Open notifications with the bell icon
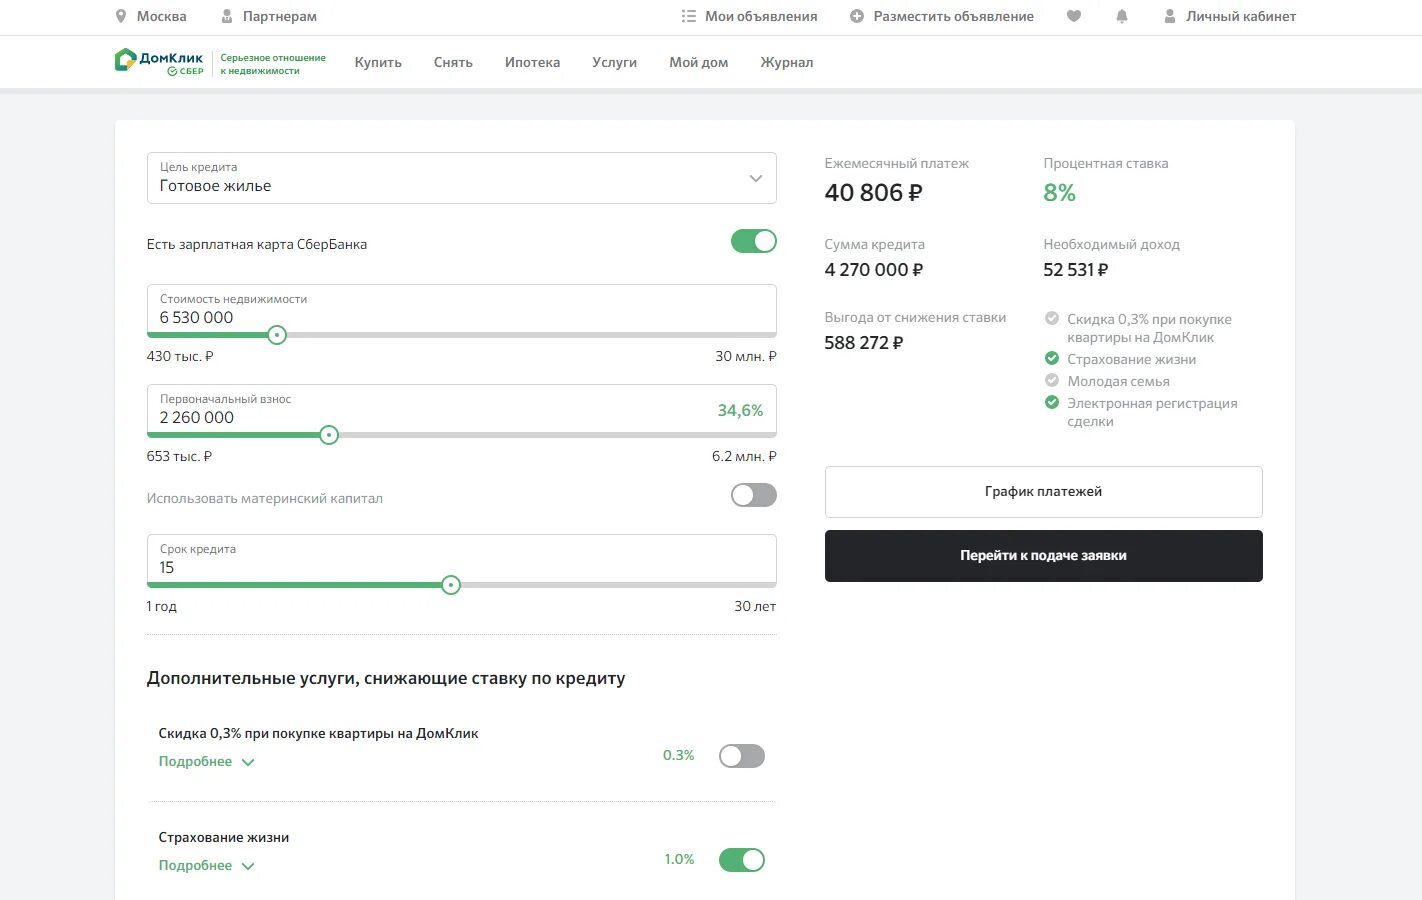Screen dimensions: 1422x900 (1122, 16)
